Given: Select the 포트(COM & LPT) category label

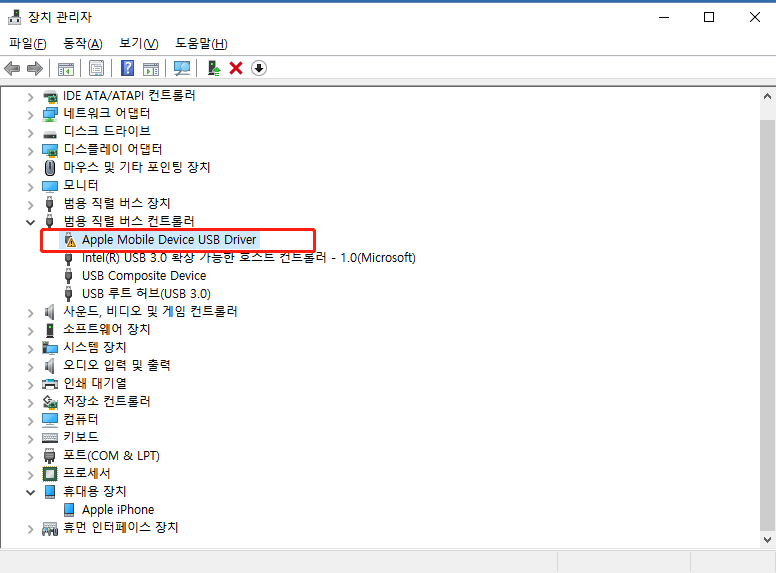Looking at the screenshot, I should point(111,456).
